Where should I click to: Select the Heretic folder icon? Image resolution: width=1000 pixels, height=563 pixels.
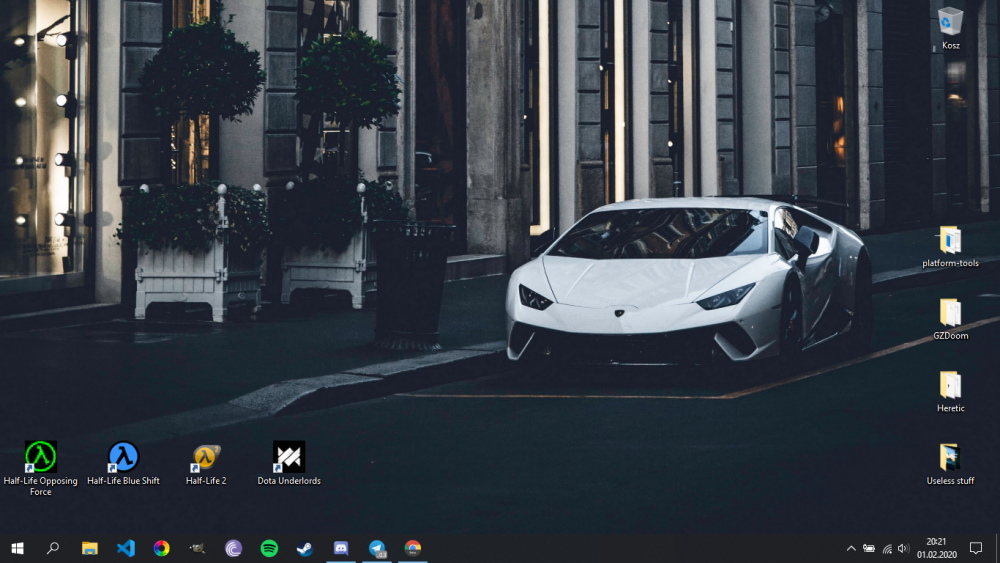pyautogui.click(x=950, y=385)
